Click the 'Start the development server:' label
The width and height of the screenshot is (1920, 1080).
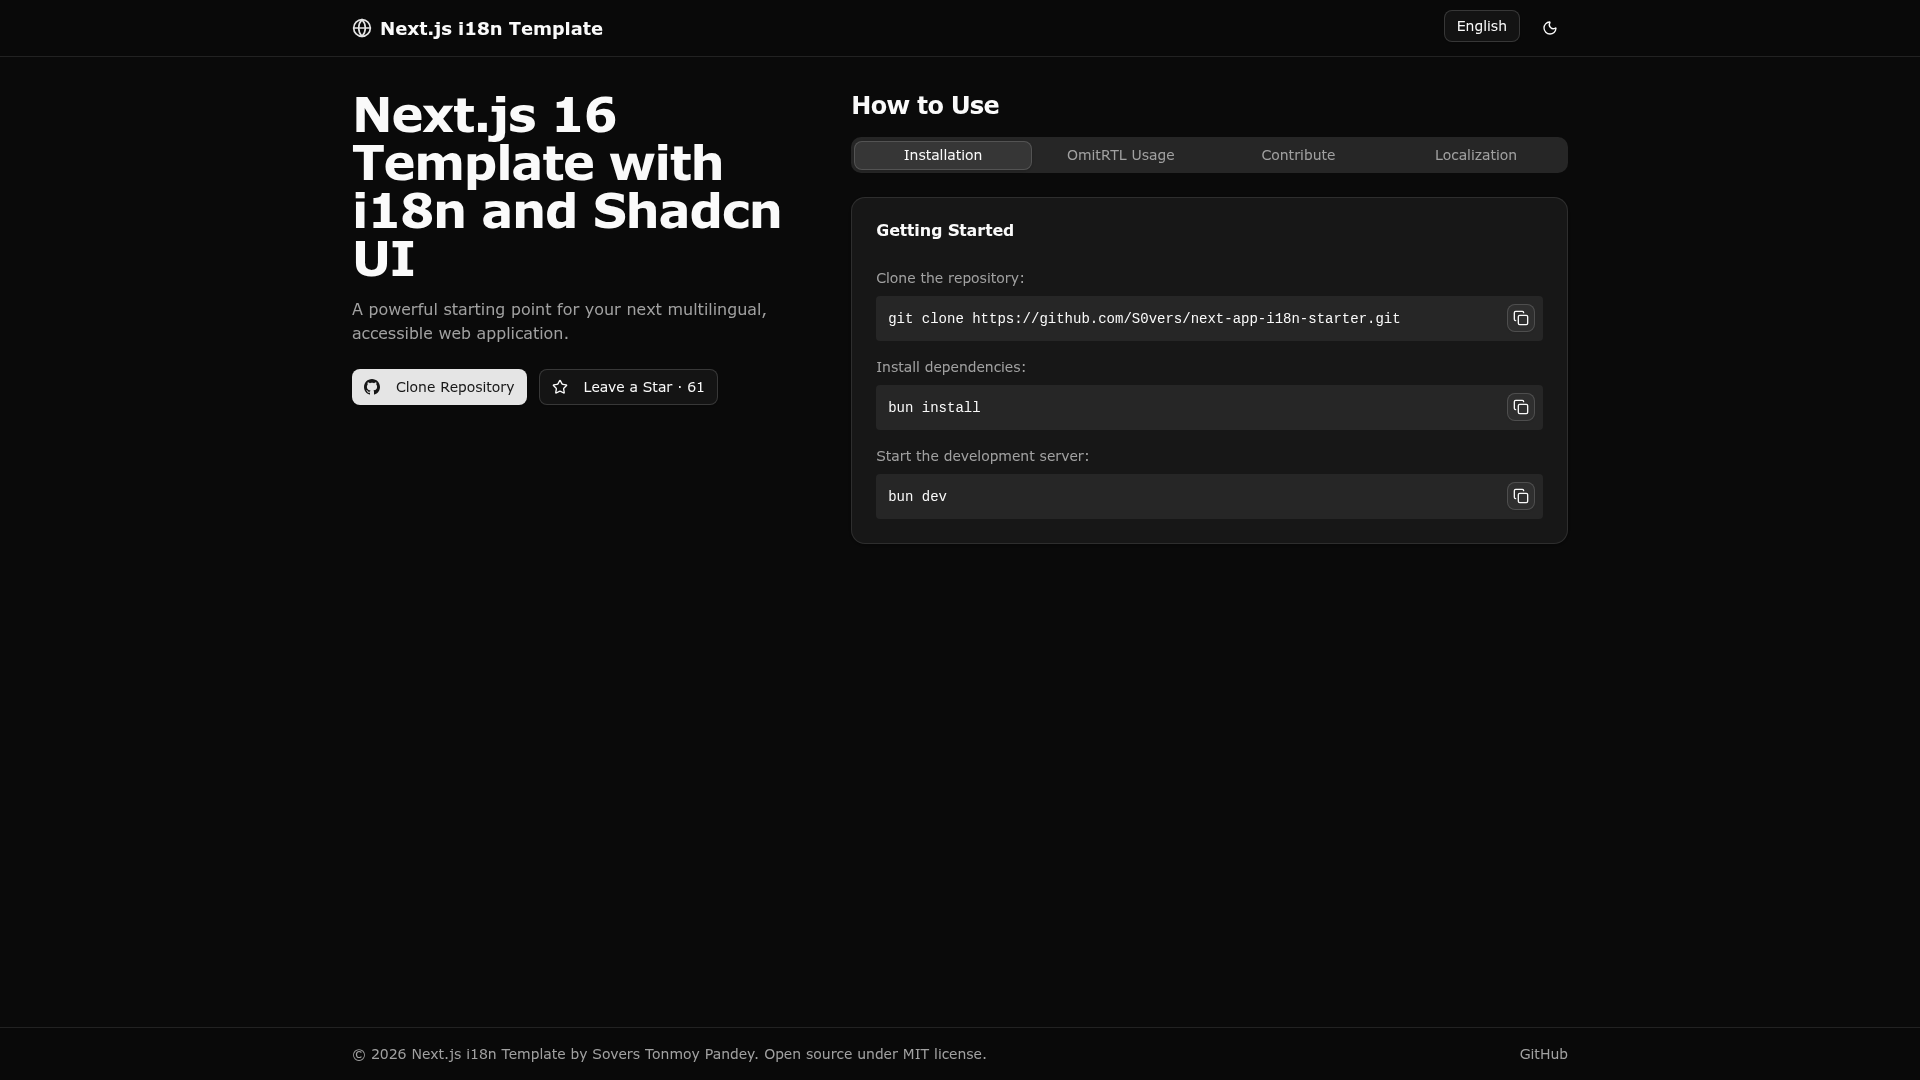[982, 456]
